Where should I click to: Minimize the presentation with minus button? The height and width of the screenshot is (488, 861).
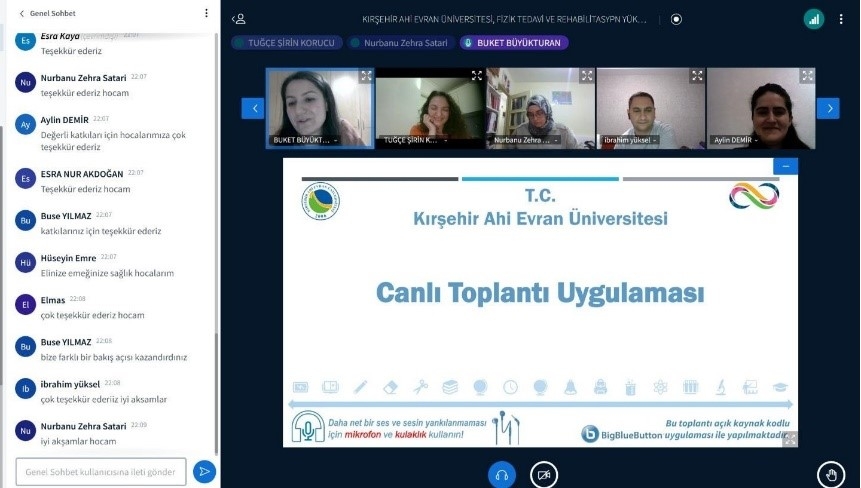click(x=786, y=166)
